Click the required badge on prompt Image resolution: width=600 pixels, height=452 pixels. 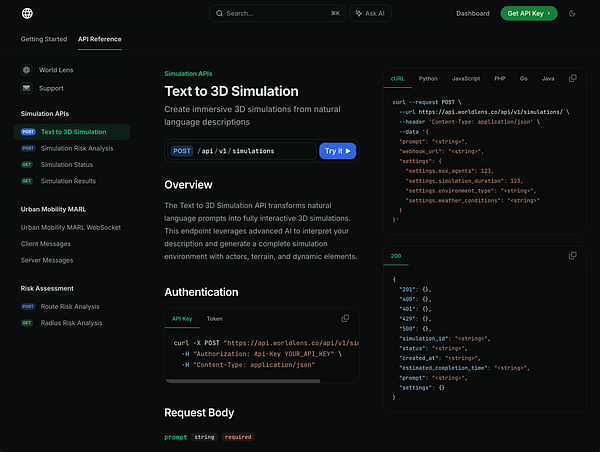(x=238, y=437)
